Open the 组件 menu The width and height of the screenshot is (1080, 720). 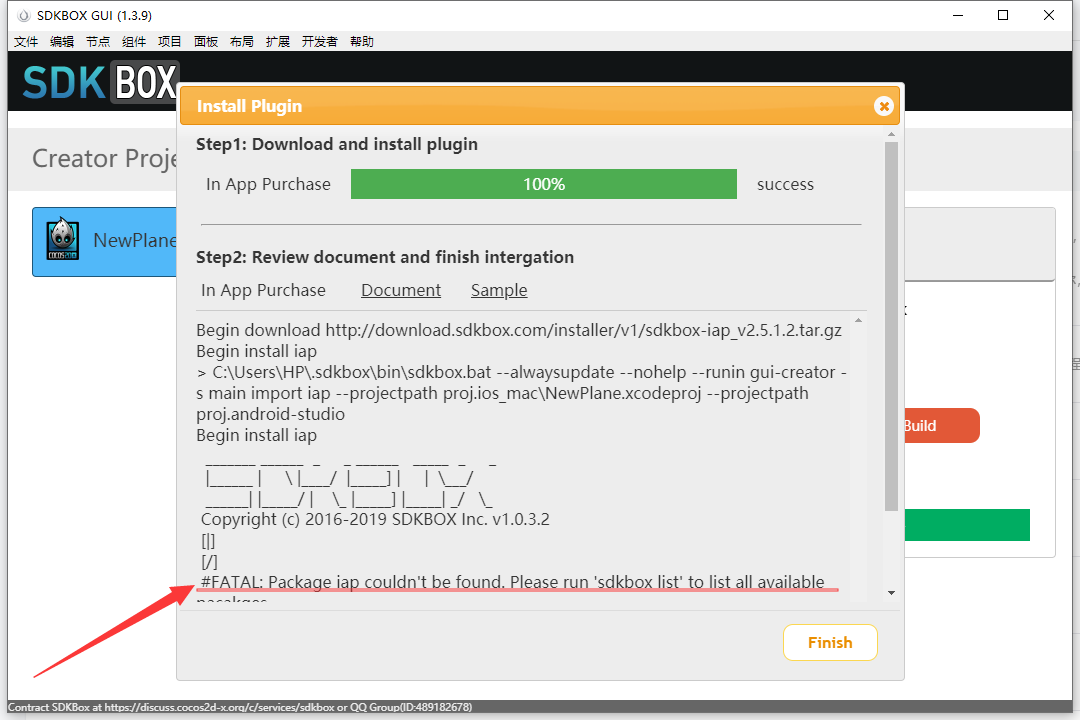tap(134, 41)
